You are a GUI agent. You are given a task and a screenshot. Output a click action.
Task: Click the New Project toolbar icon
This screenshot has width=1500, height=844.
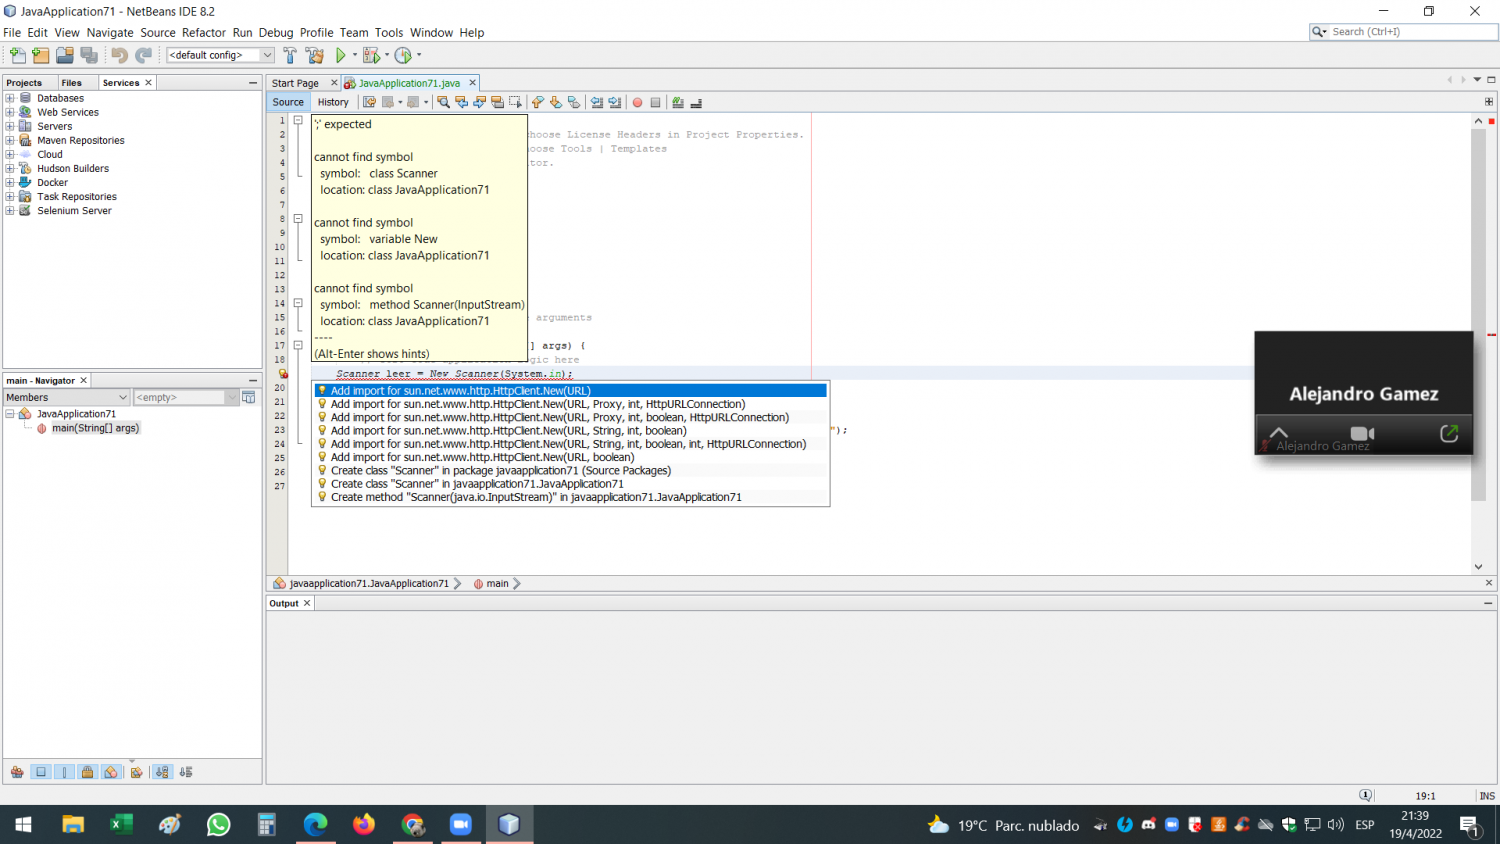click(41, 55)
